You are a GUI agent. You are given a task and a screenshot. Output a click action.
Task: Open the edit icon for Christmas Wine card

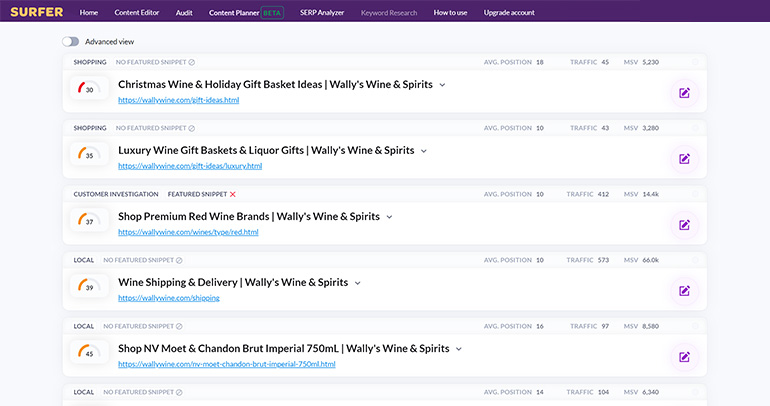[x=684, y=93]
